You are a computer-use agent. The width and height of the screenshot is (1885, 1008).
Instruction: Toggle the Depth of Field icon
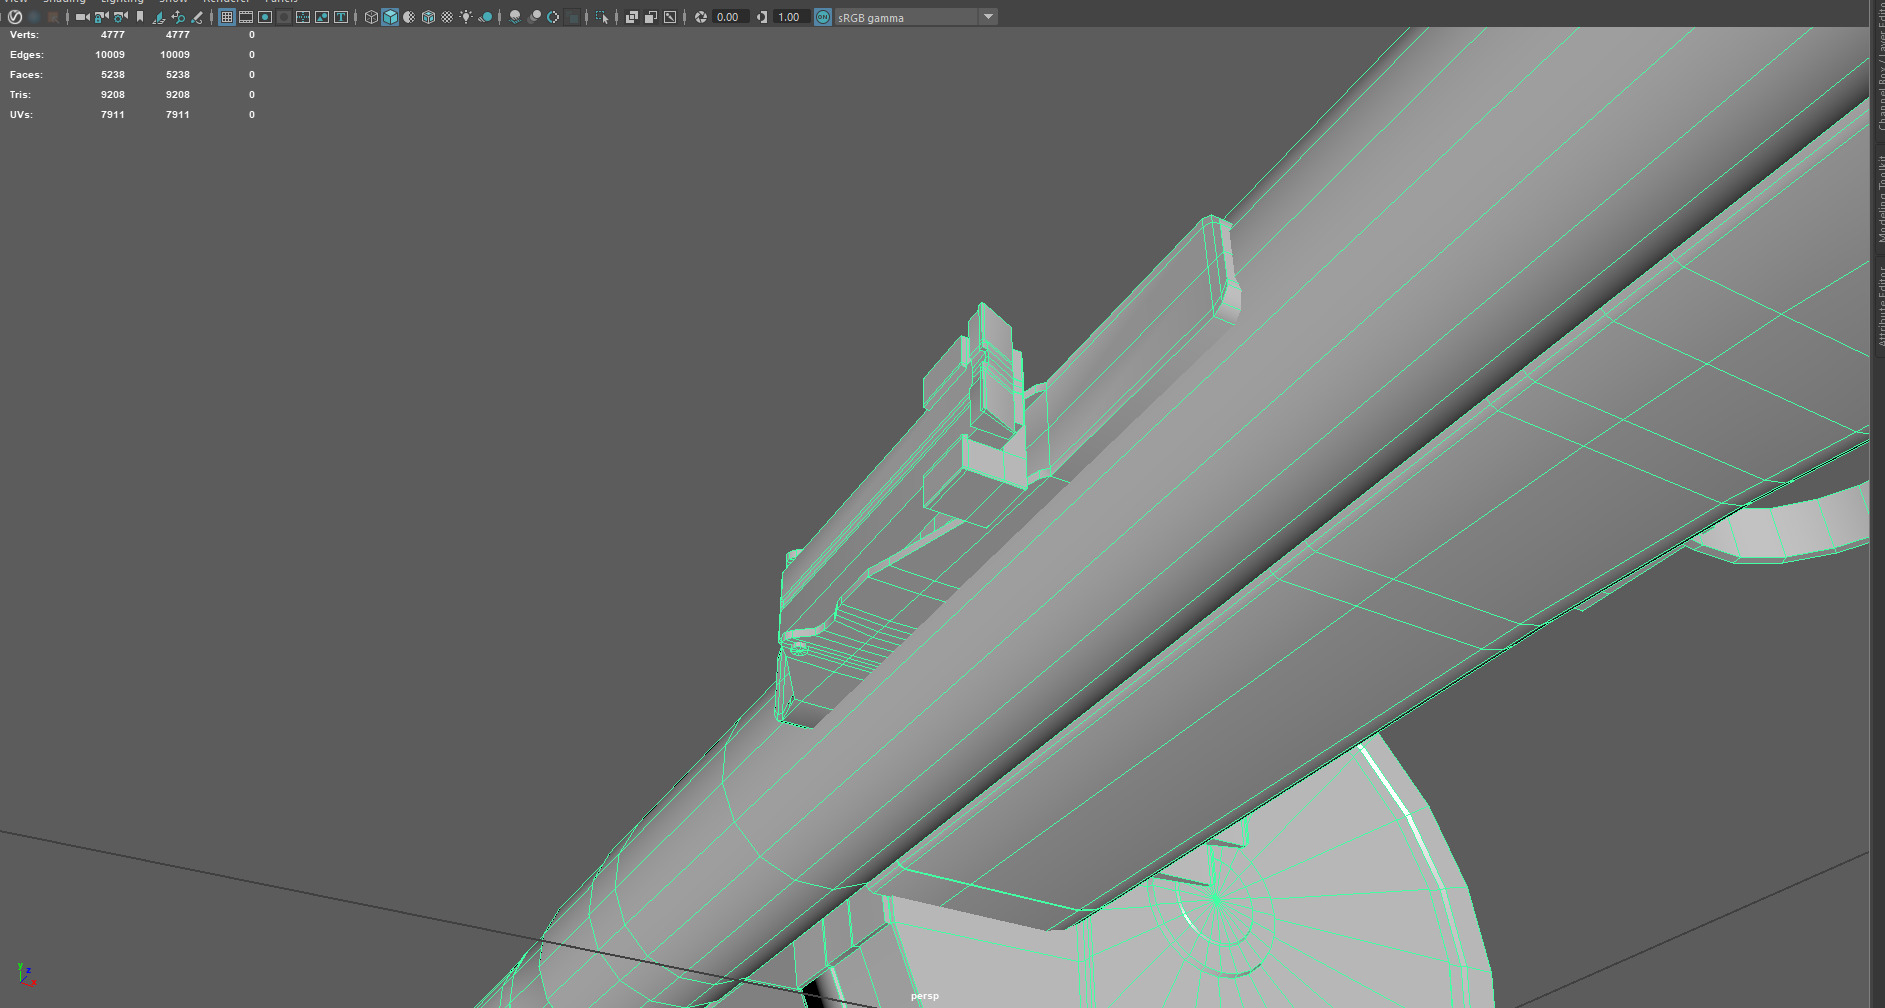(x=572, y=17)
